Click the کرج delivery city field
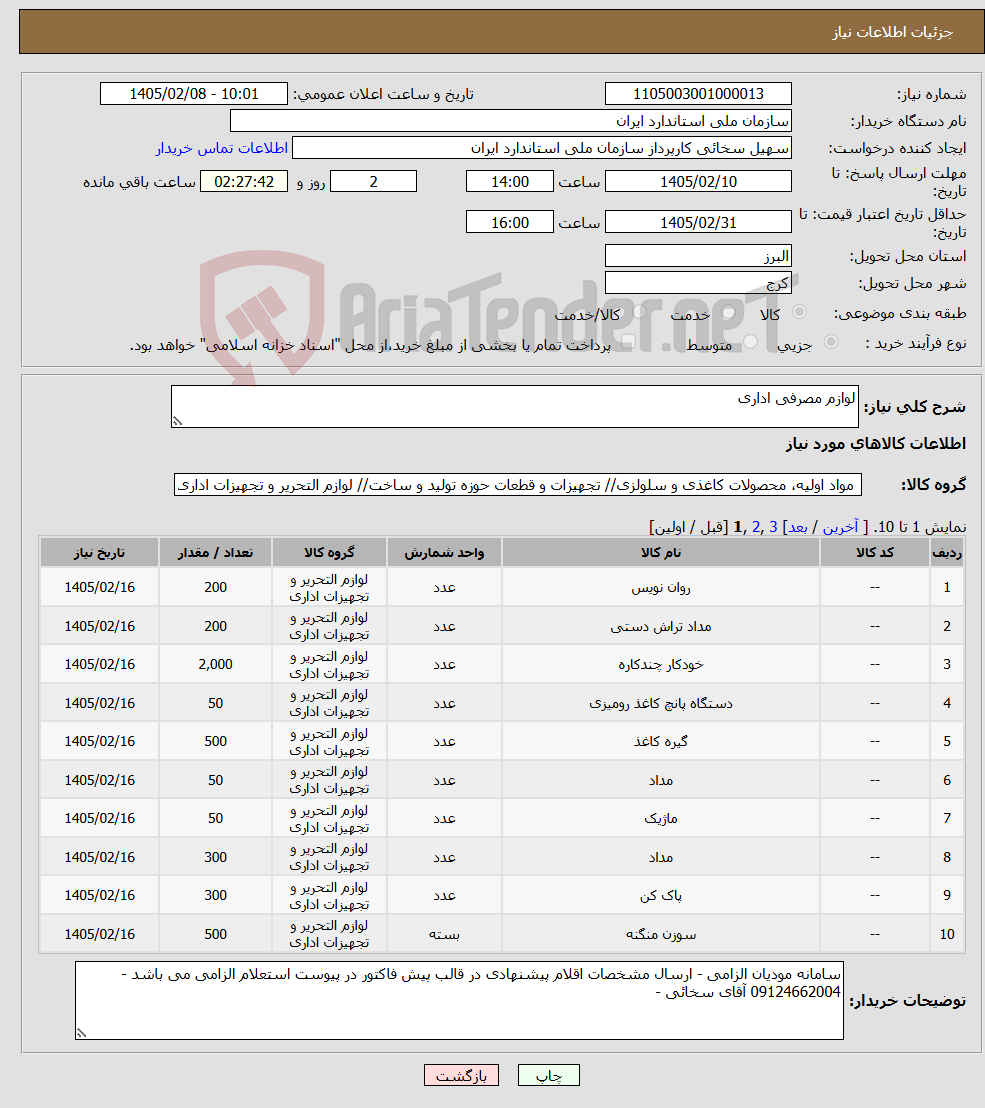 pos(698,283)
